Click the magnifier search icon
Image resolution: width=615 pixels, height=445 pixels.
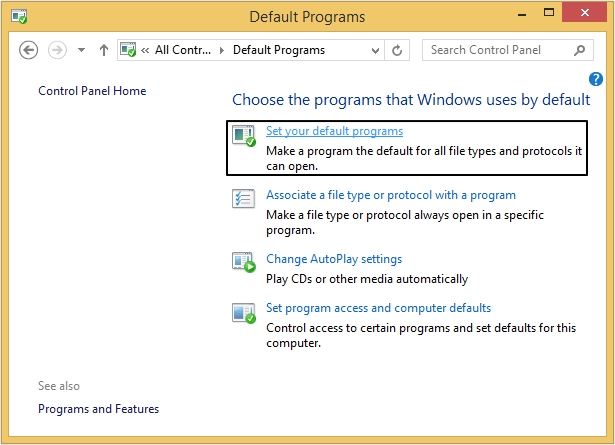(x=579, y=50)
